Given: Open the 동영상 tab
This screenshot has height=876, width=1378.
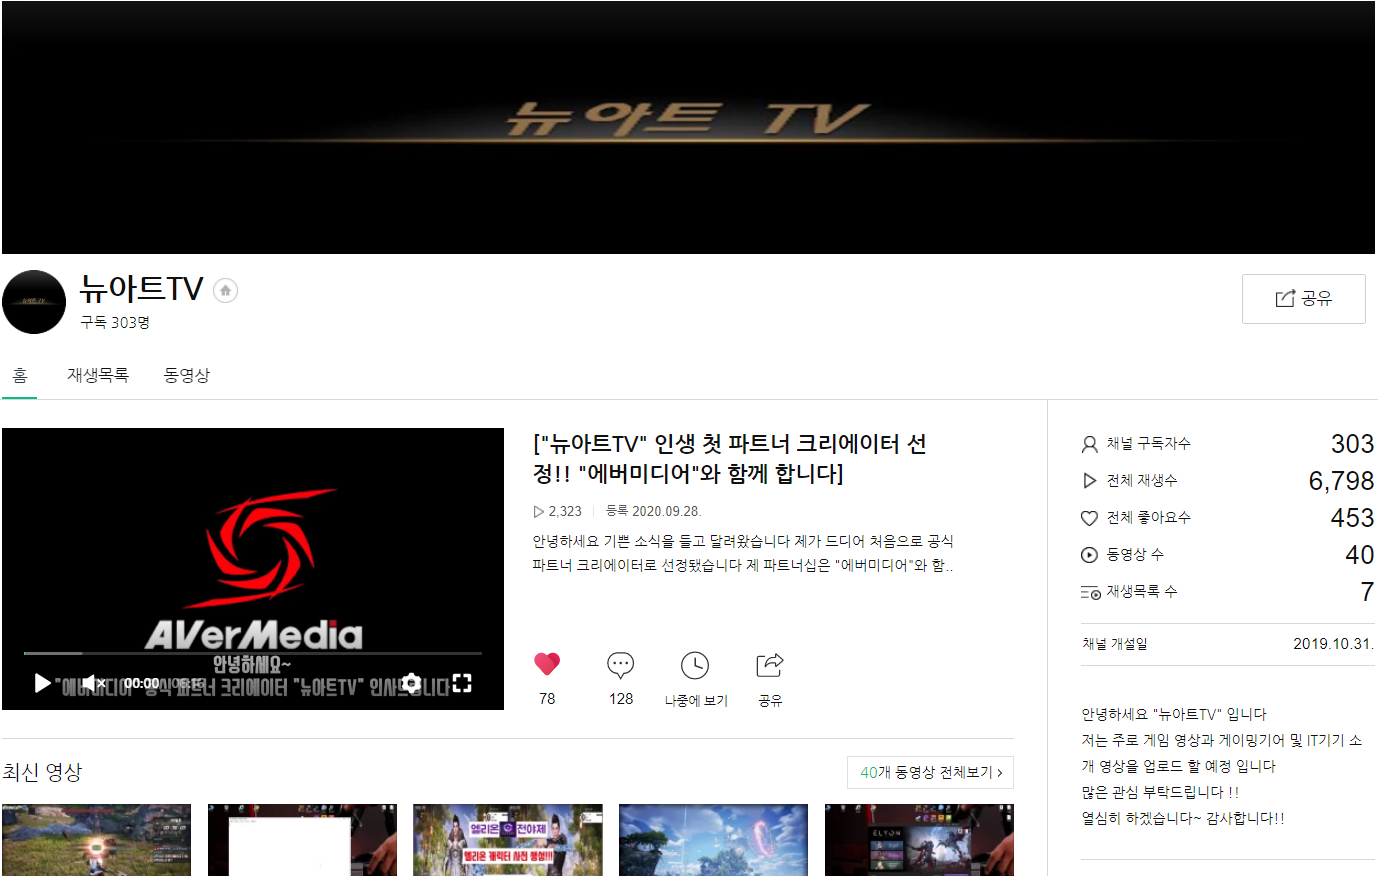Looking at the screenshot, I should coord(187,375).
